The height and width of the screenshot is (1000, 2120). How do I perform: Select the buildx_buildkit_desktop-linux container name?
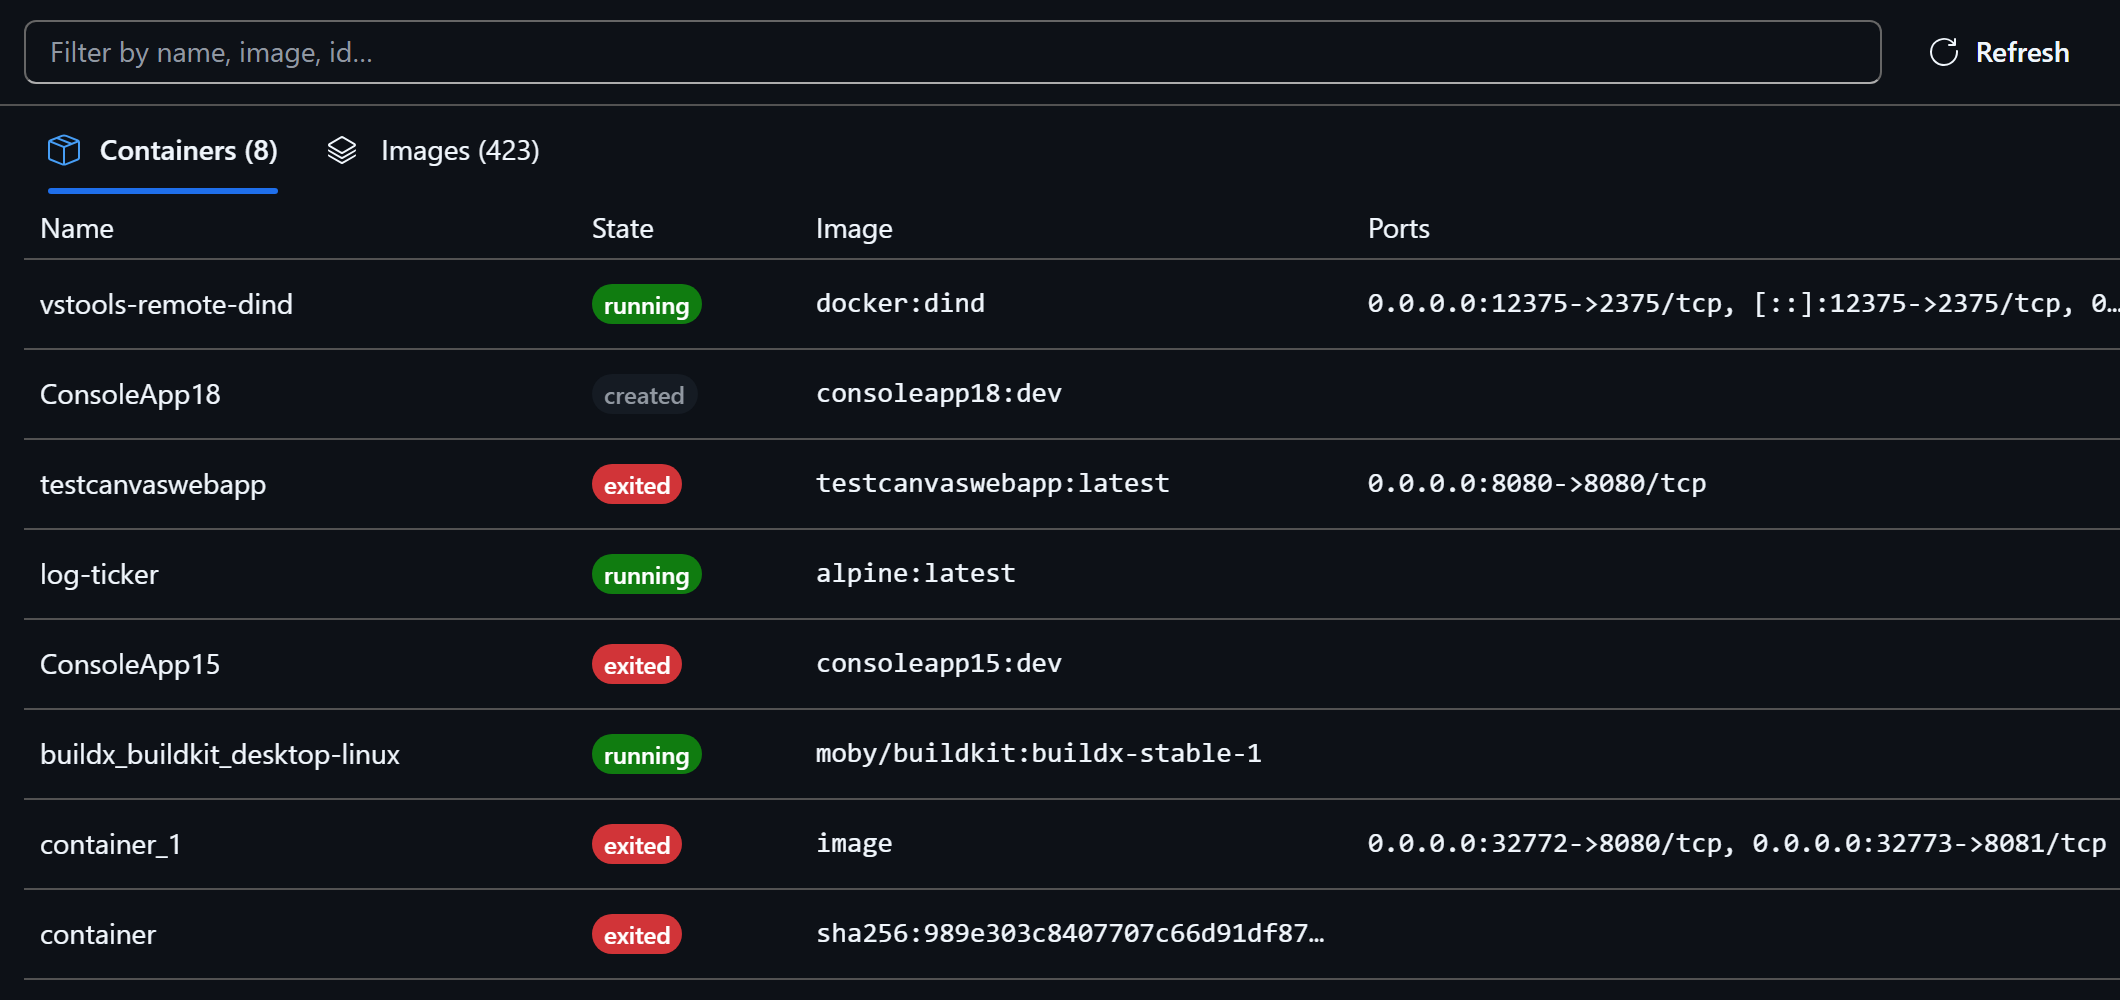point(220,755)
